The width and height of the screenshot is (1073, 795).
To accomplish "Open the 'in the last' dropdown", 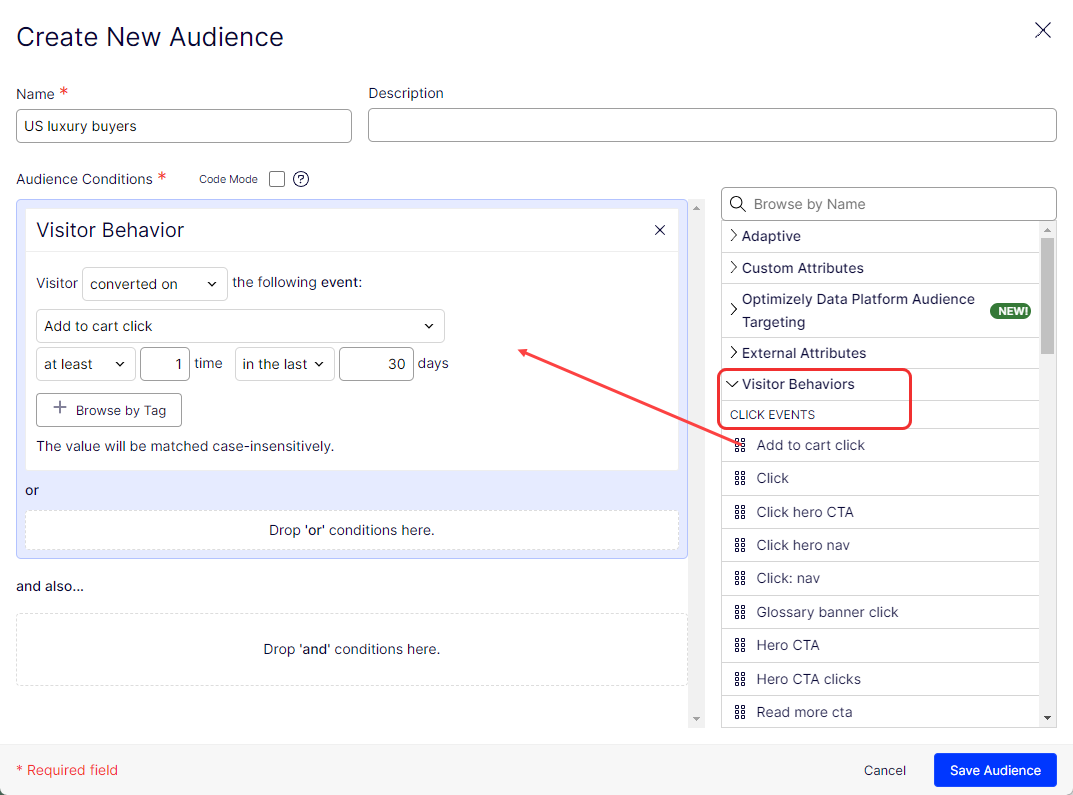I will 284,364.
